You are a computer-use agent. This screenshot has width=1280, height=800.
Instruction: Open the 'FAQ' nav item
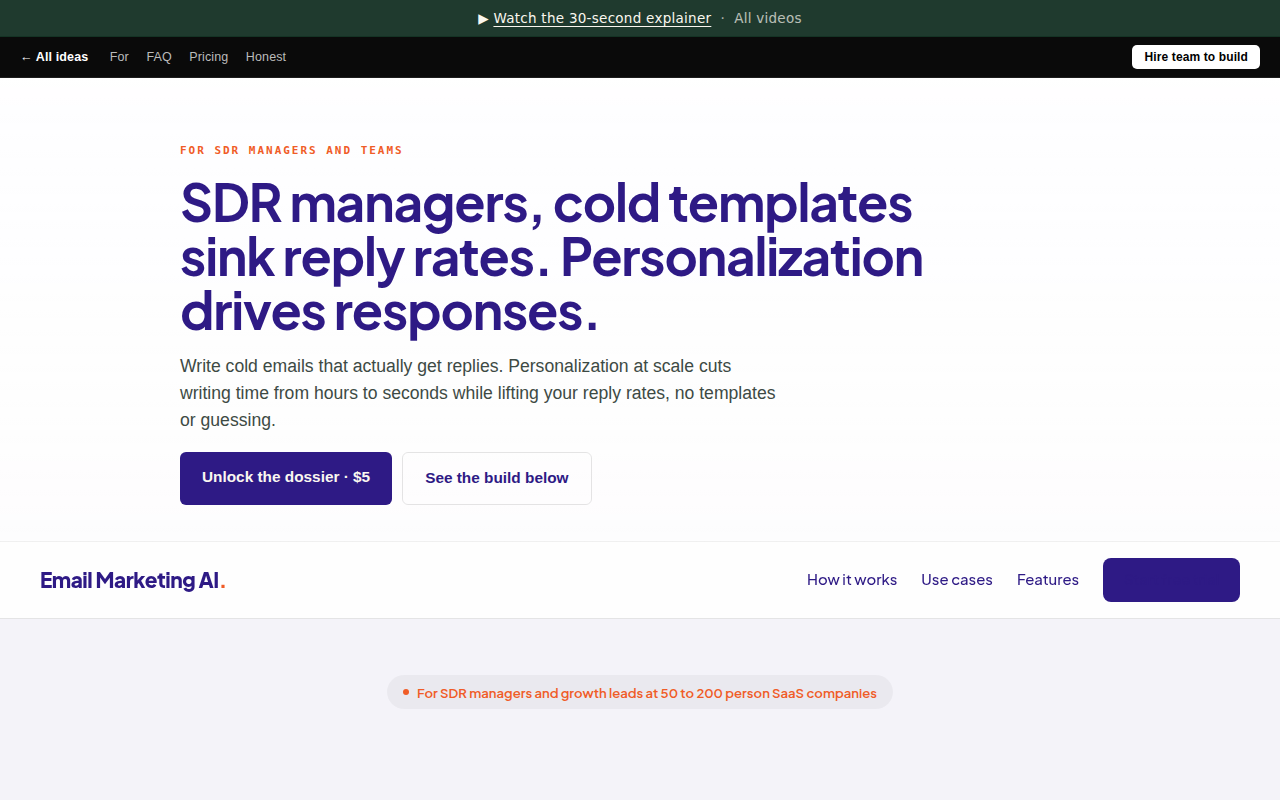[x=159, y=57]
